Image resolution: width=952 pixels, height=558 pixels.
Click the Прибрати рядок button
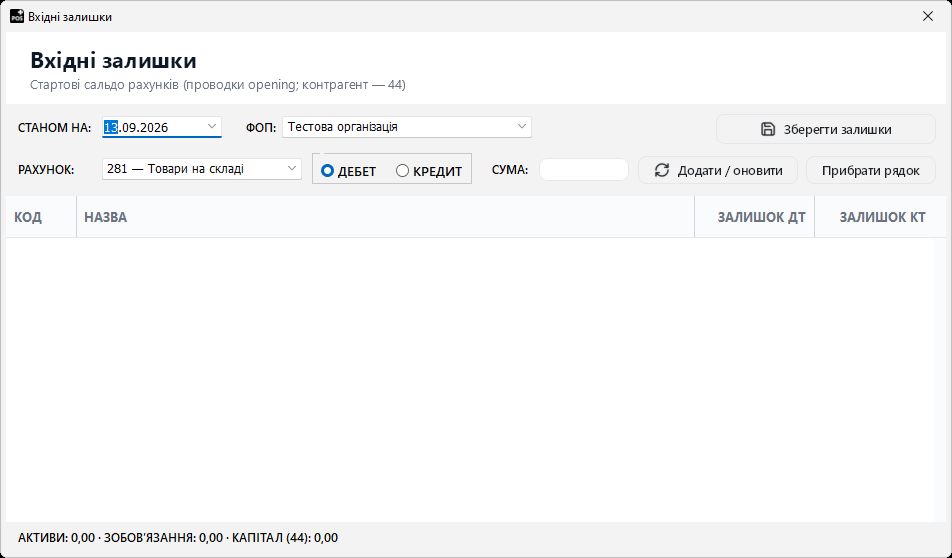tap(871, 171)
